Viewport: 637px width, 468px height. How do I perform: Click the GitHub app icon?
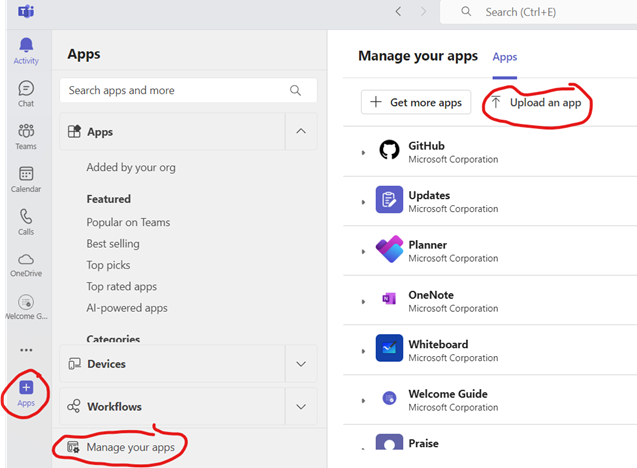click(x=389, y=151)
